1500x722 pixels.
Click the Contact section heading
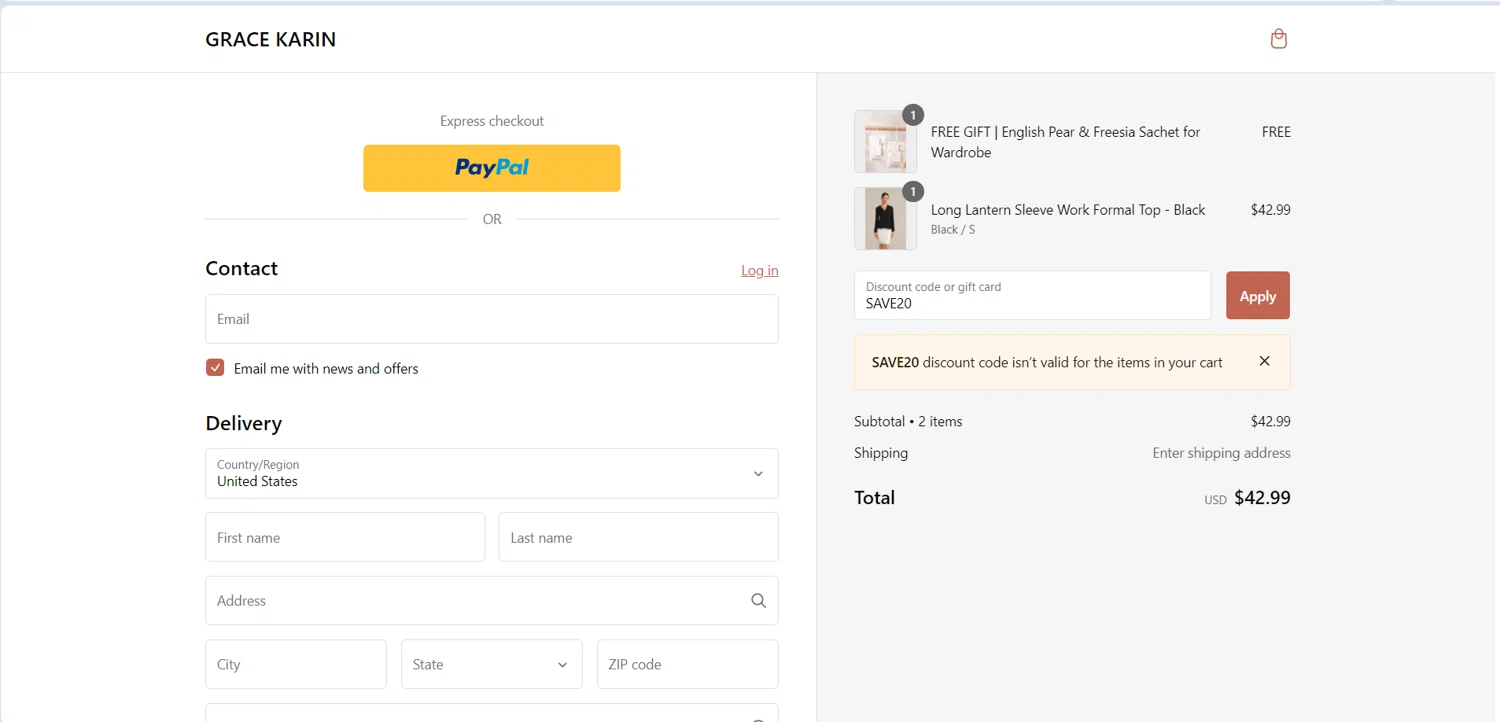[242, 268]
